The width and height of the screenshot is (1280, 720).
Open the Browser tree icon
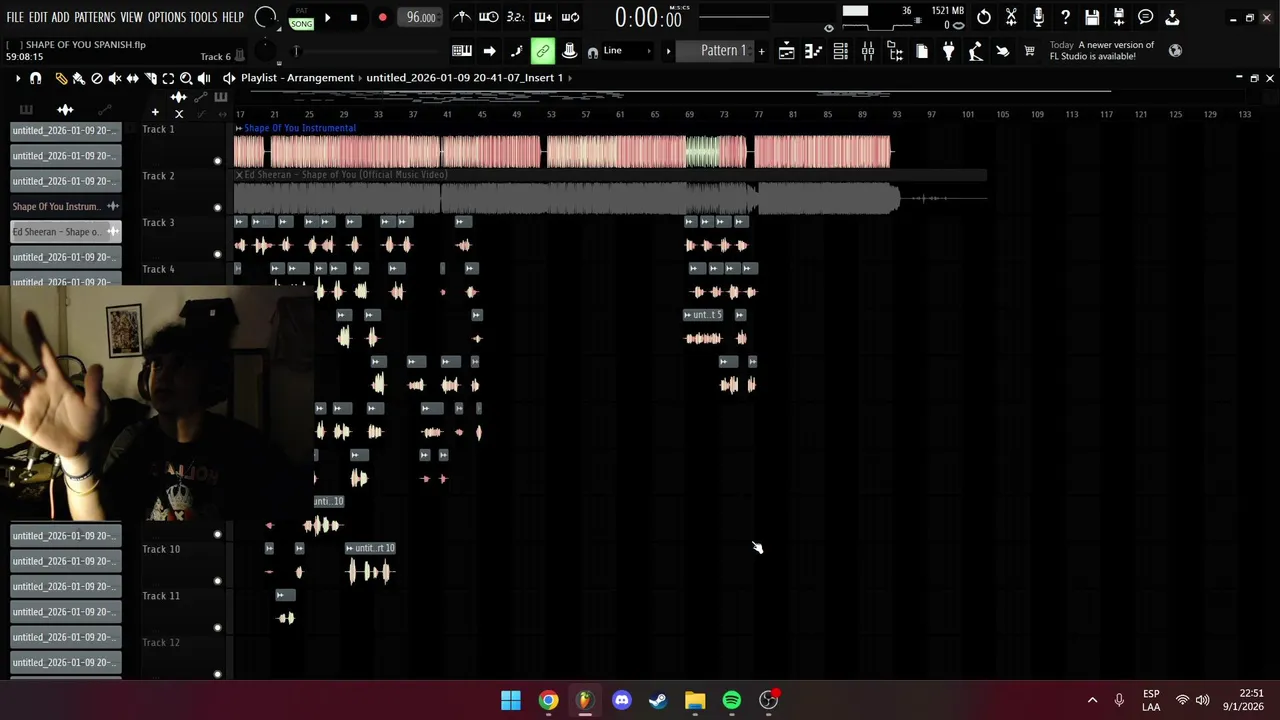(895, 51)
